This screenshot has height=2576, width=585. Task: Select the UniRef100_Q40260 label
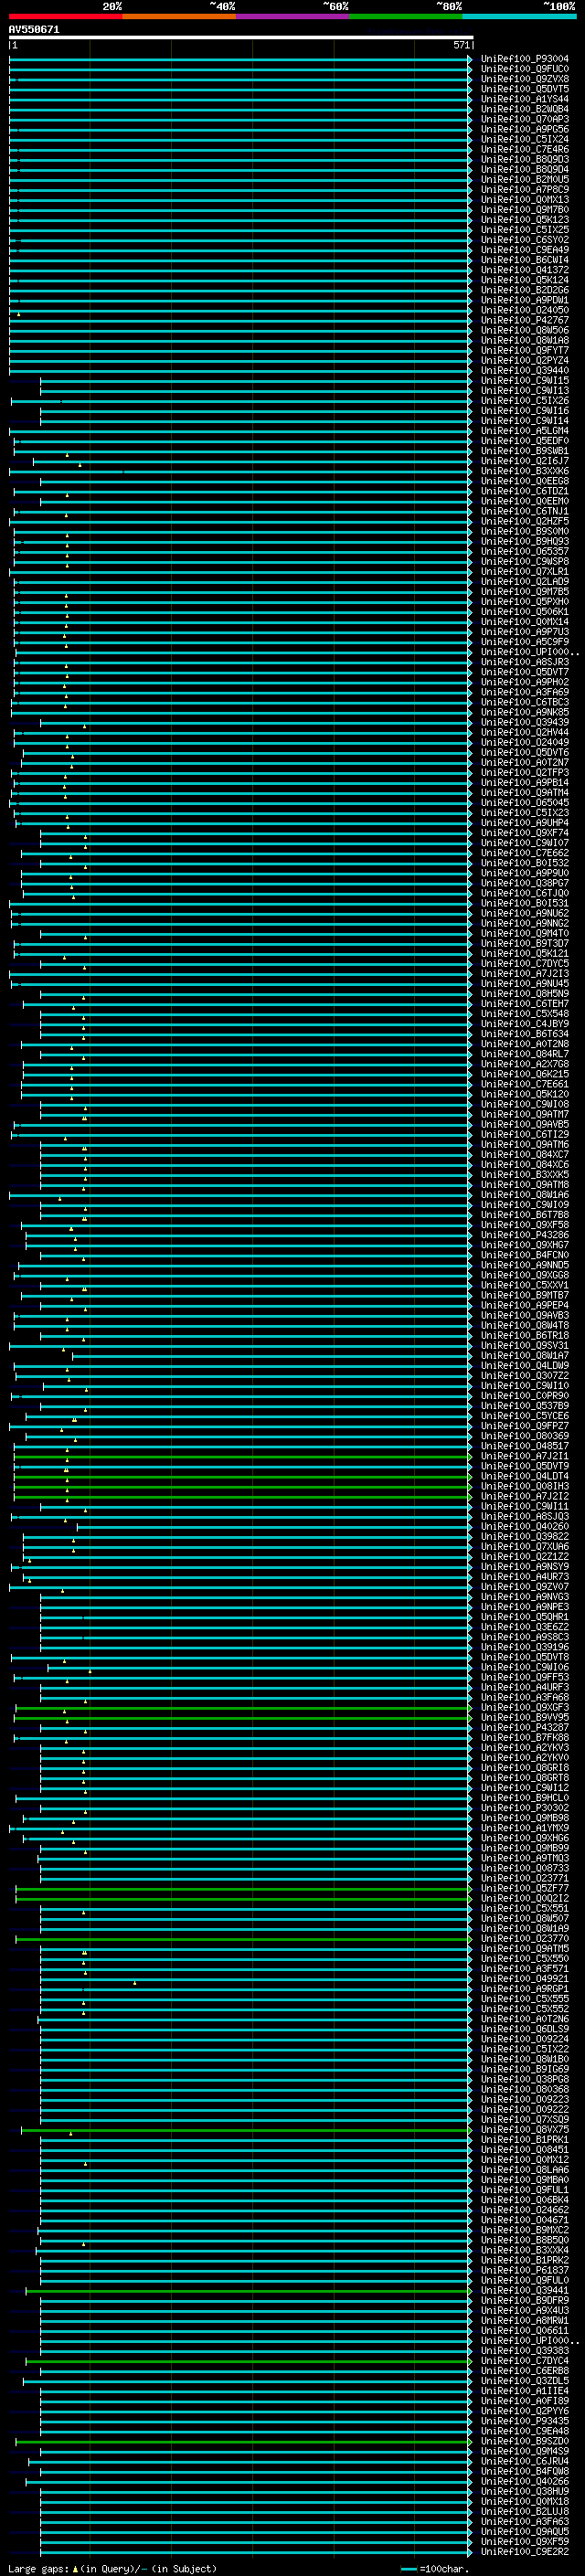pyautogui.click(x=525, y=1526)
